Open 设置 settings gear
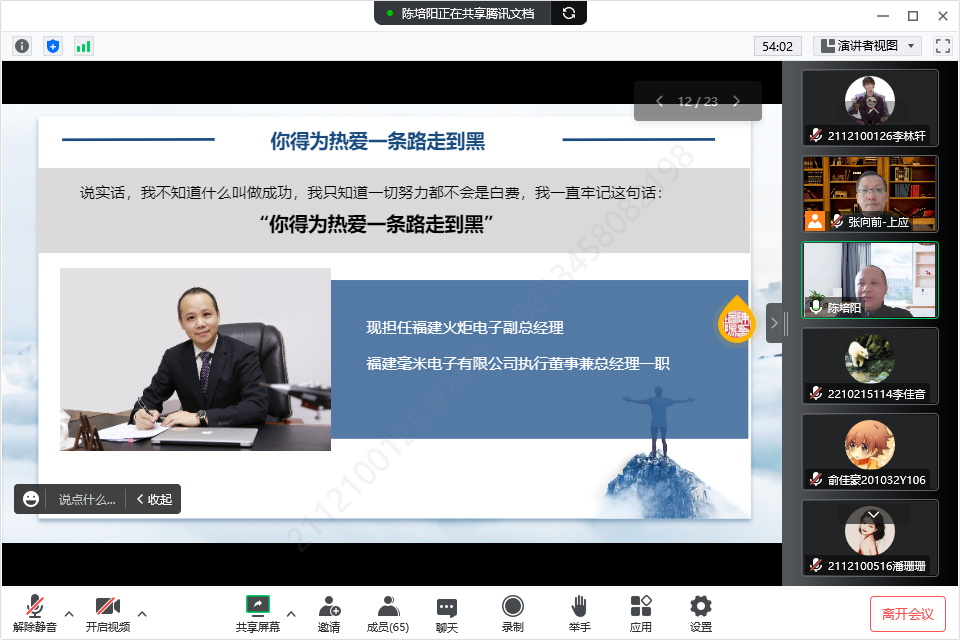 point(701,613)
